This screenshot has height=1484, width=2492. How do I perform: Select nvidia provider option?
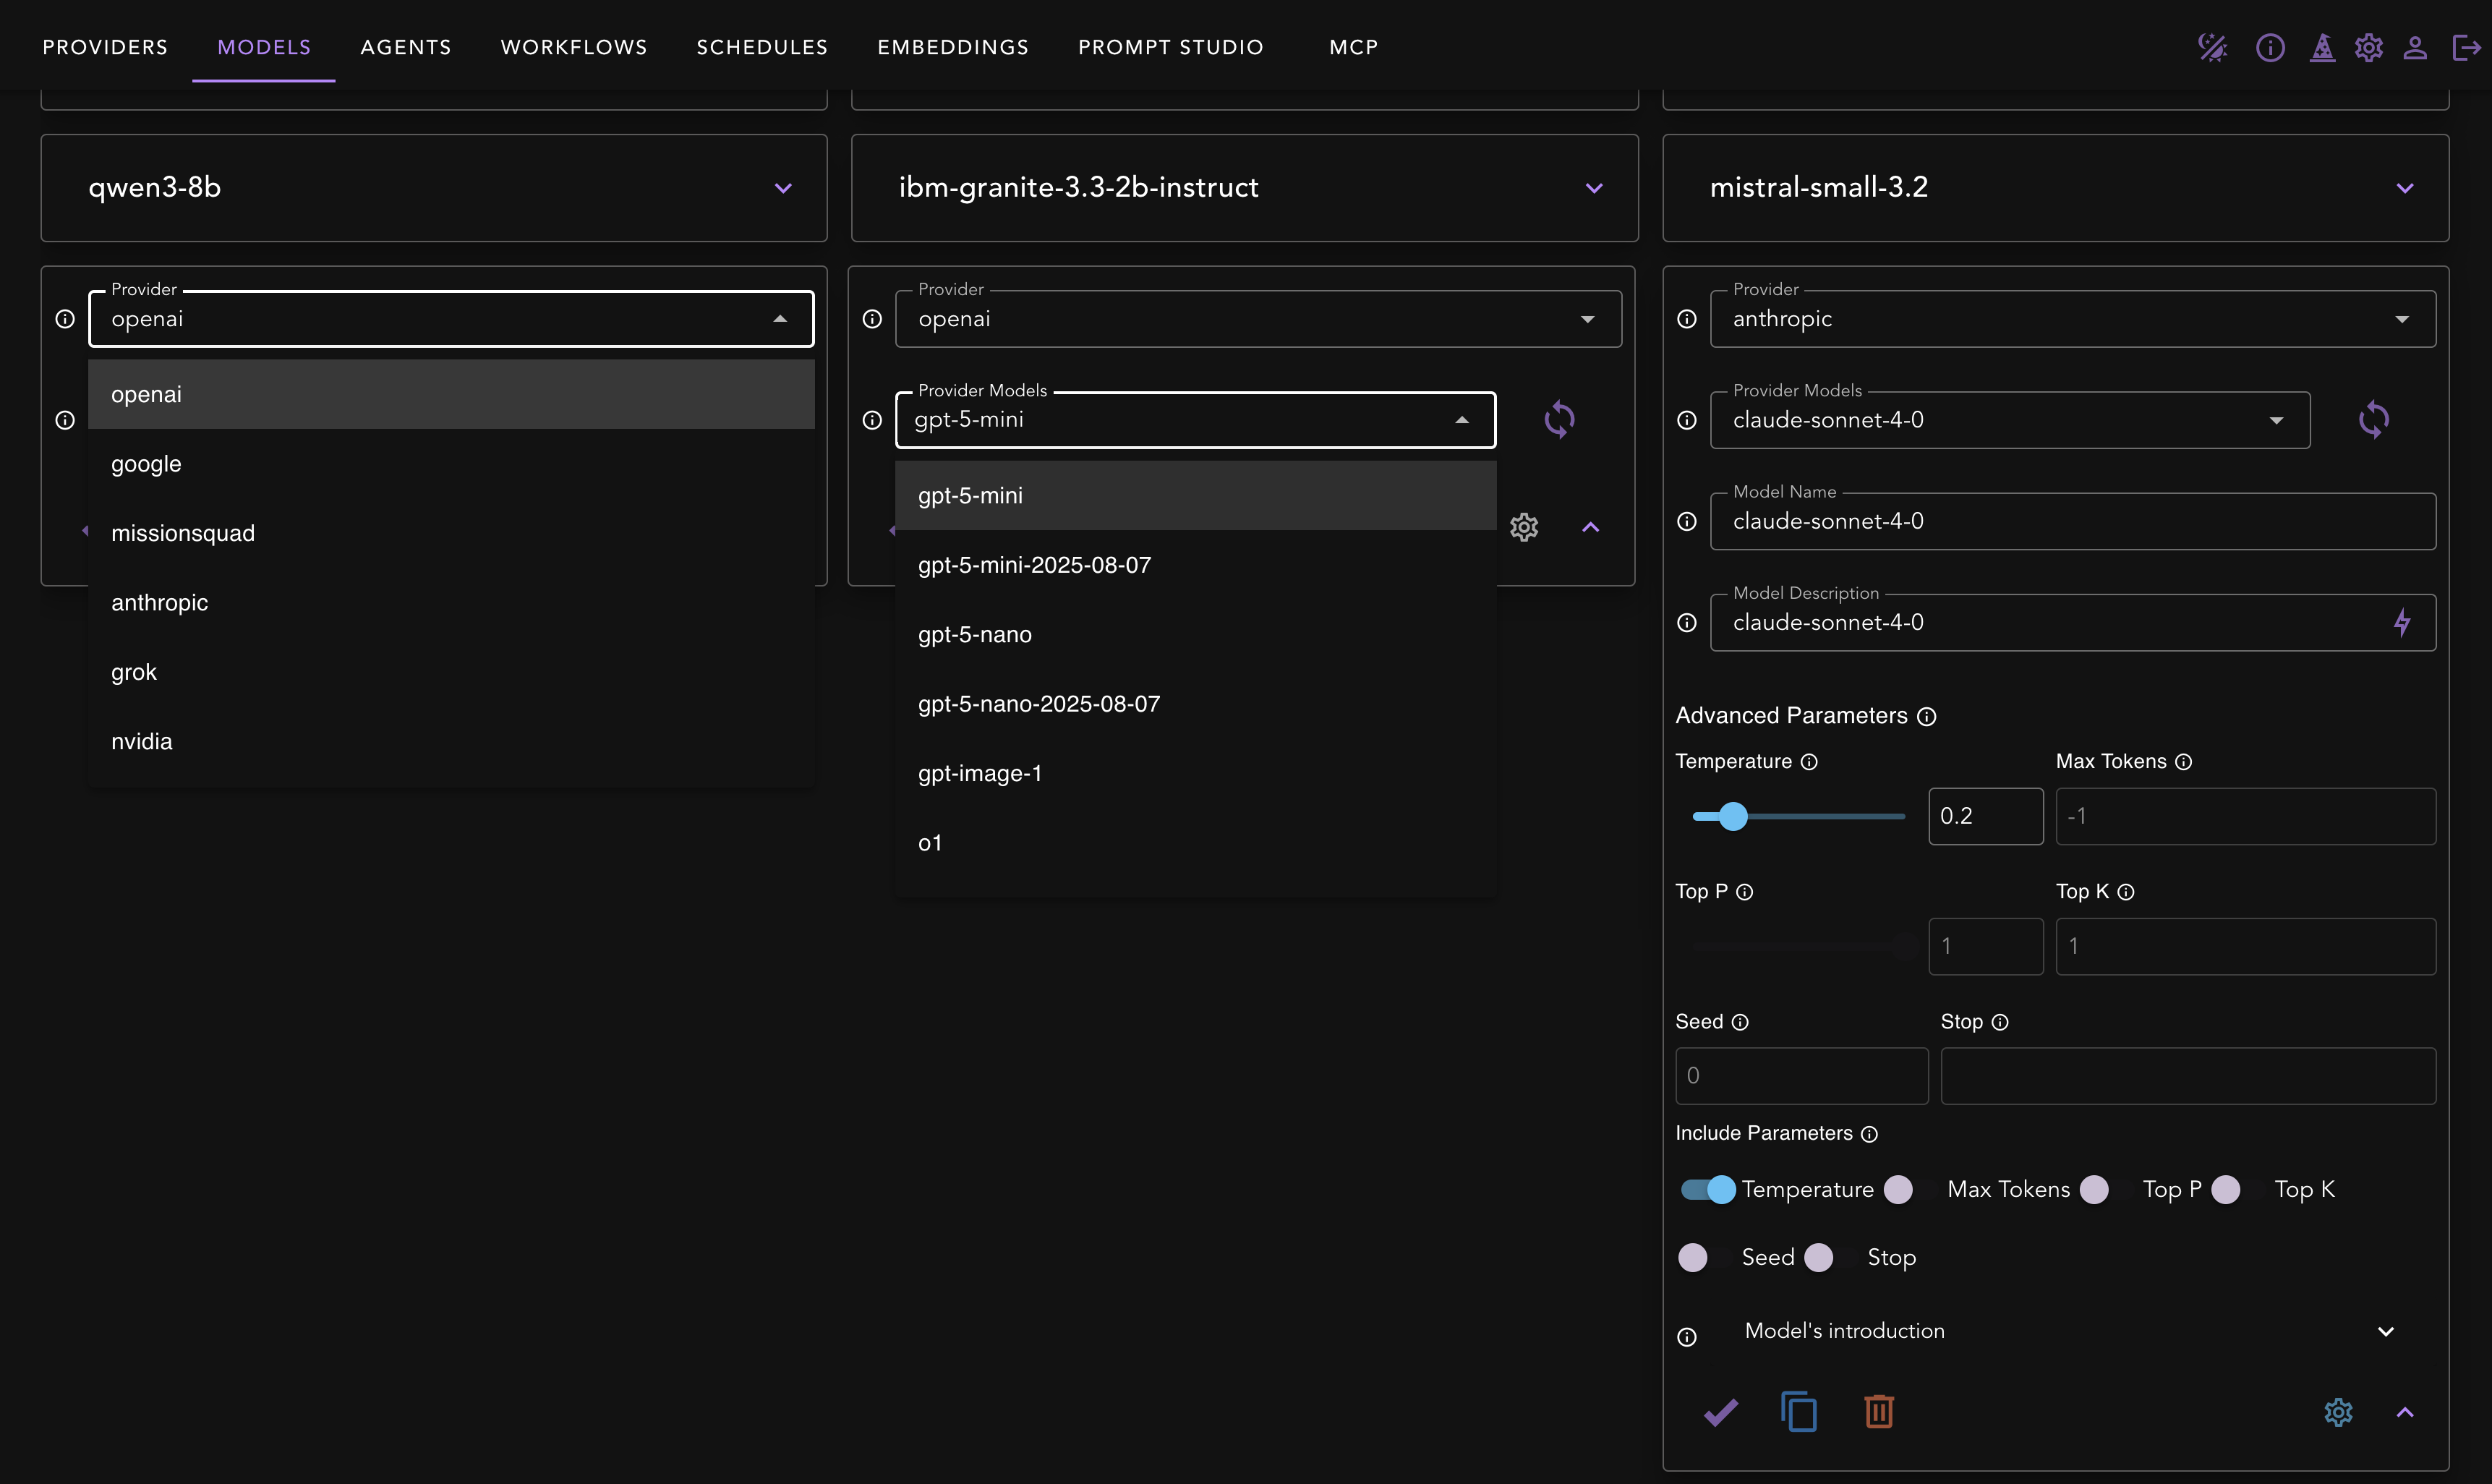(451, 742)
